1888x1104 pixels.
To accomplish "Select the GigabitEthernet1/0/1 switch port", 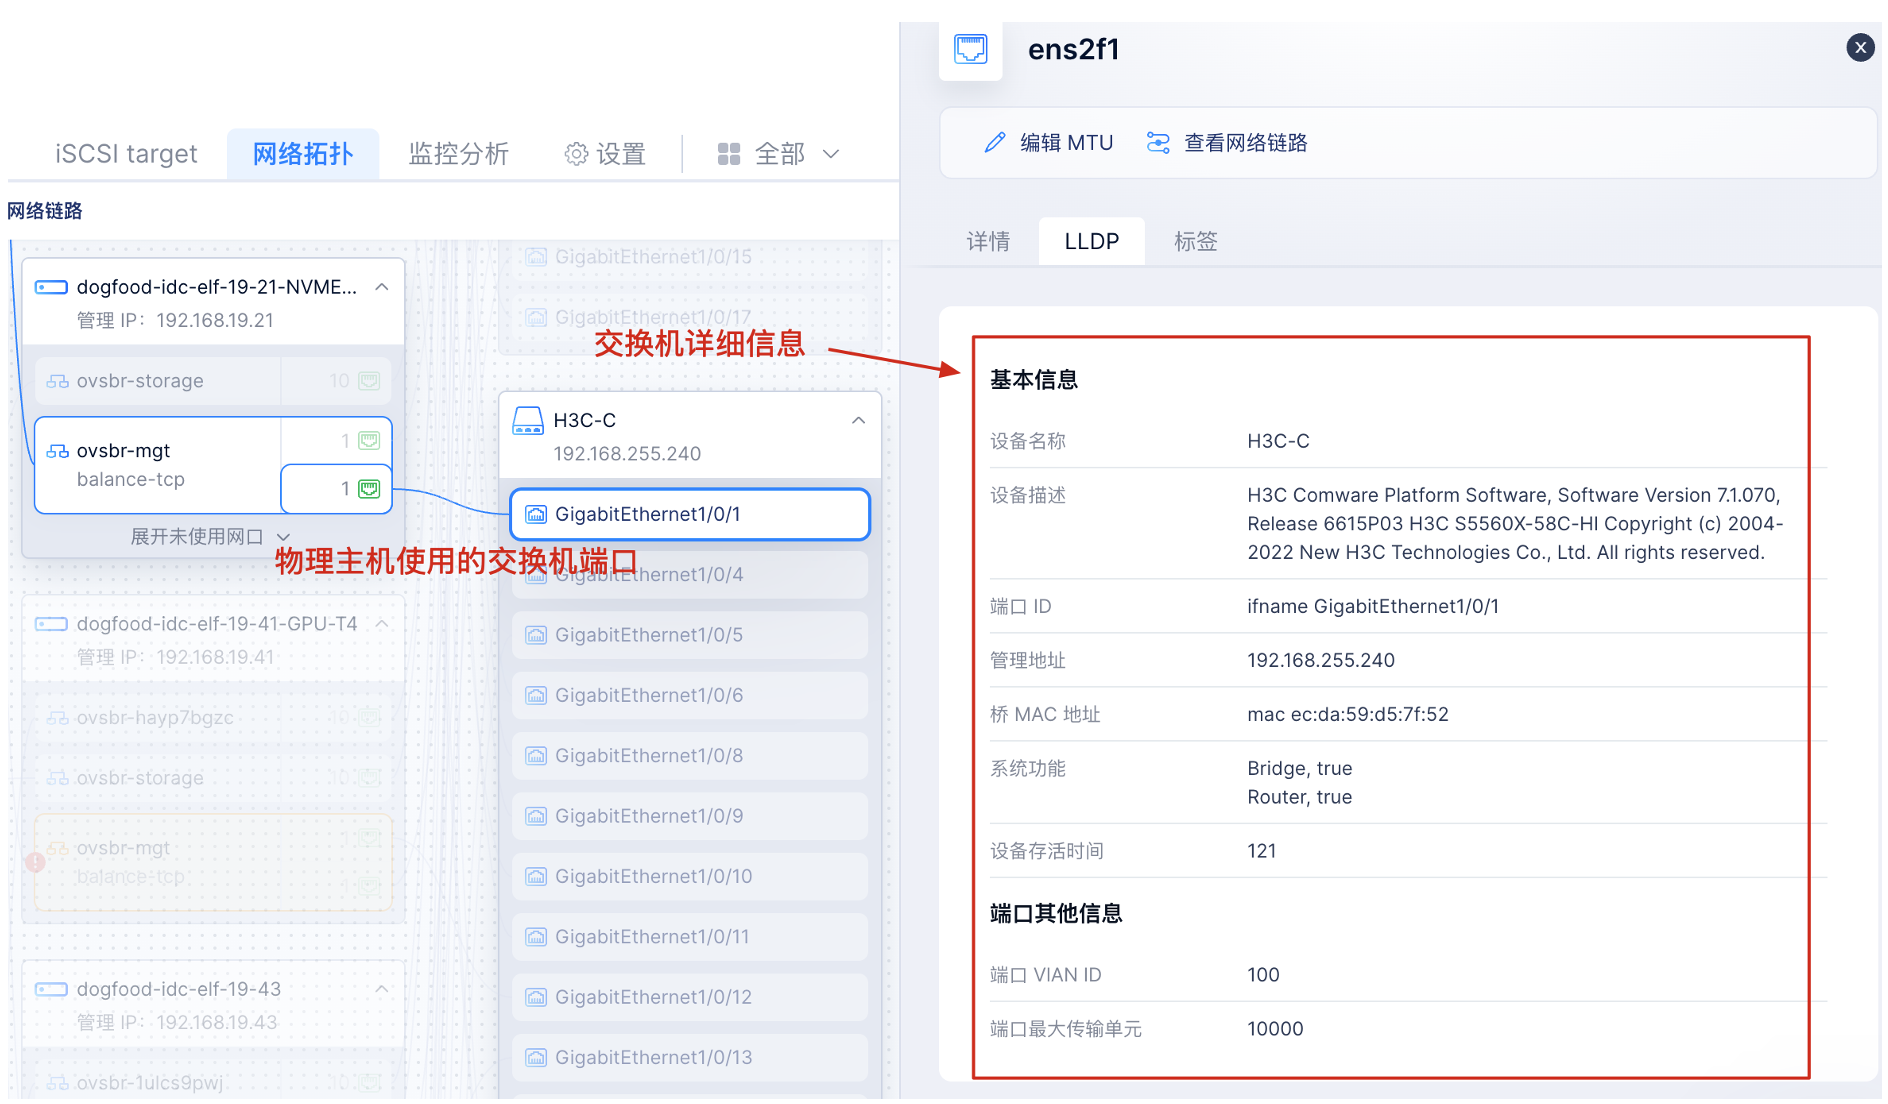I will pos(689,514).
